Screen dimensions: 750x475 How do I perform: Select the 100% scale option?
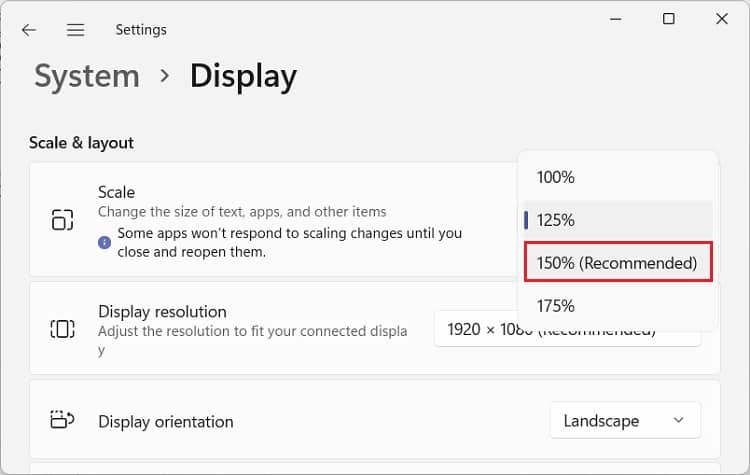pyautogui.click(x=556, y=177)
